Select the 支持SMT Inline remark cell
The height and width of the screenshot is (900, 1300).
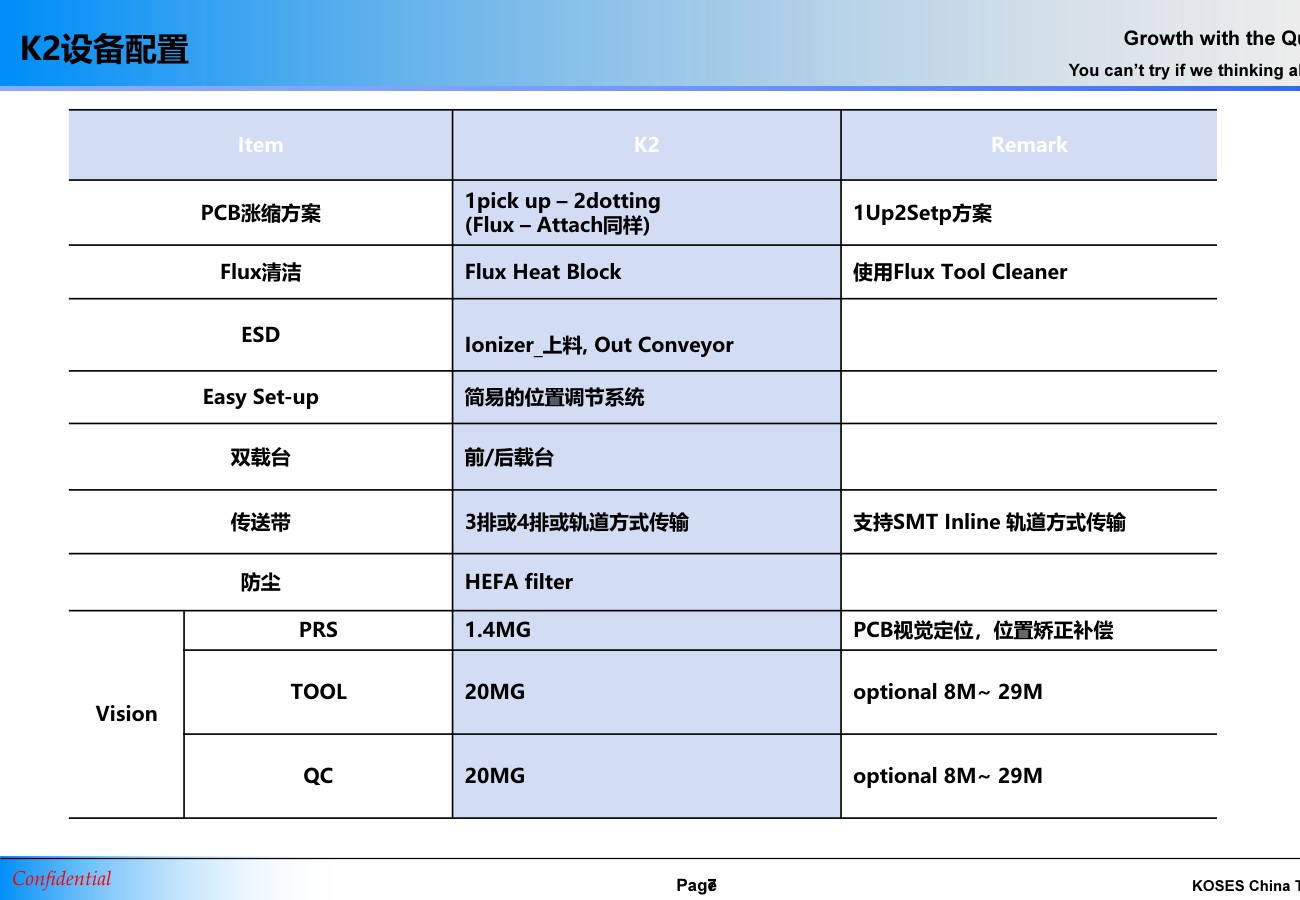pos(988,522)
